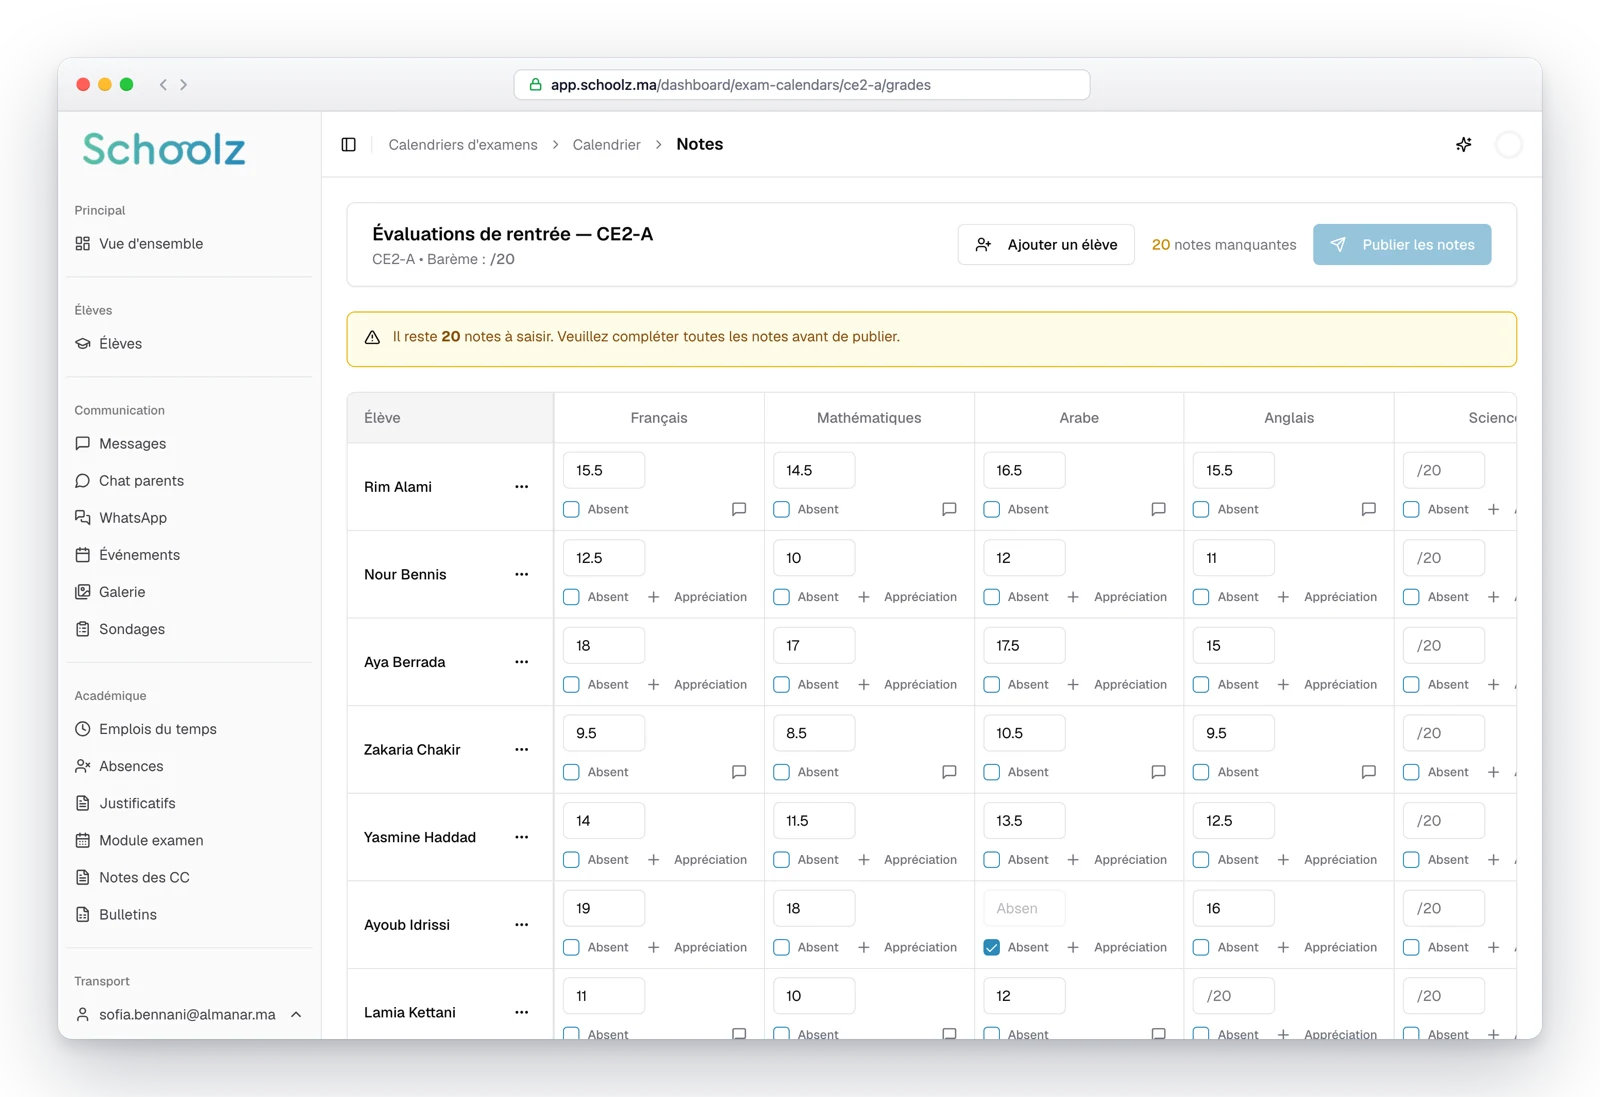Click Lamia Kettani's empty Anglais grade field

(x=1234, y=996)
